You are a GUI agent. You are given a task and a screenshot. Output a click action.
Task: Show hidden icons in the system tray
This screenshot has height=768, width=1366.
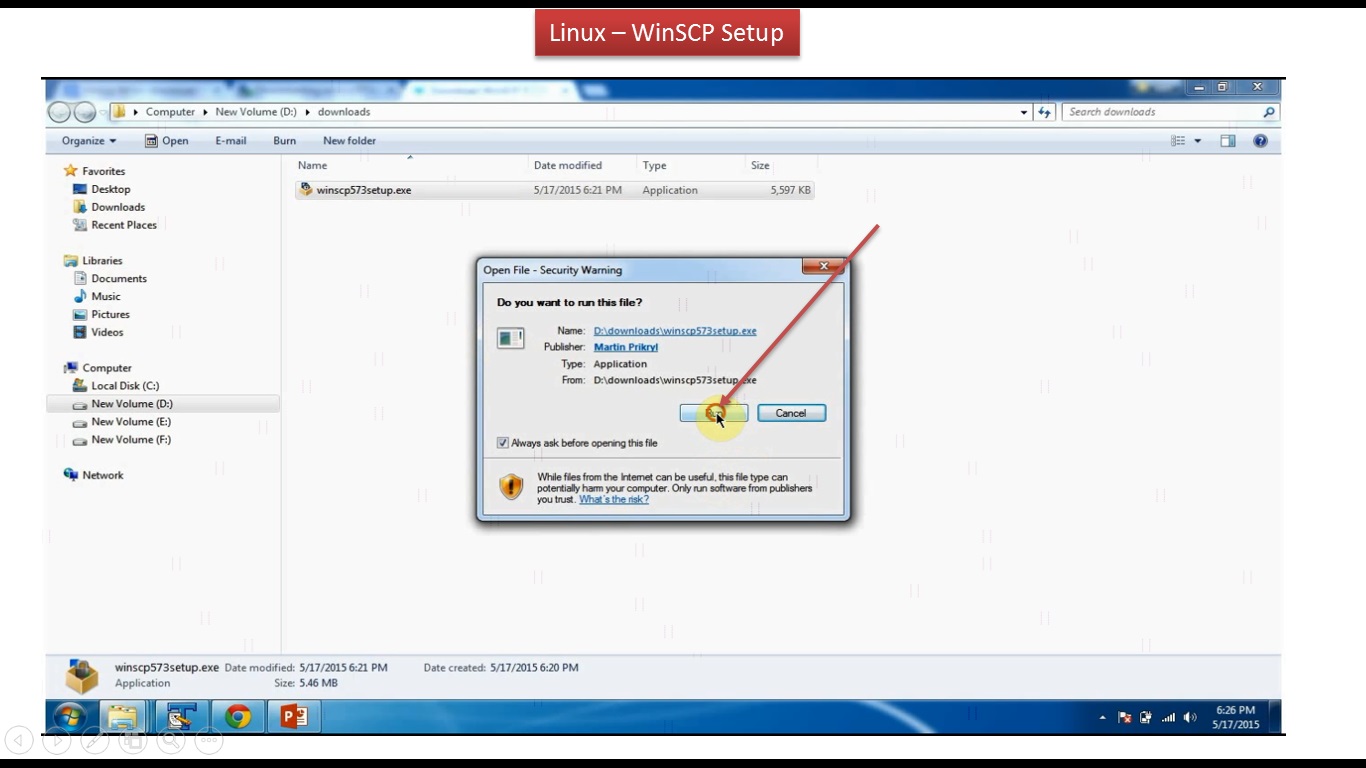tap(1103, 717)
